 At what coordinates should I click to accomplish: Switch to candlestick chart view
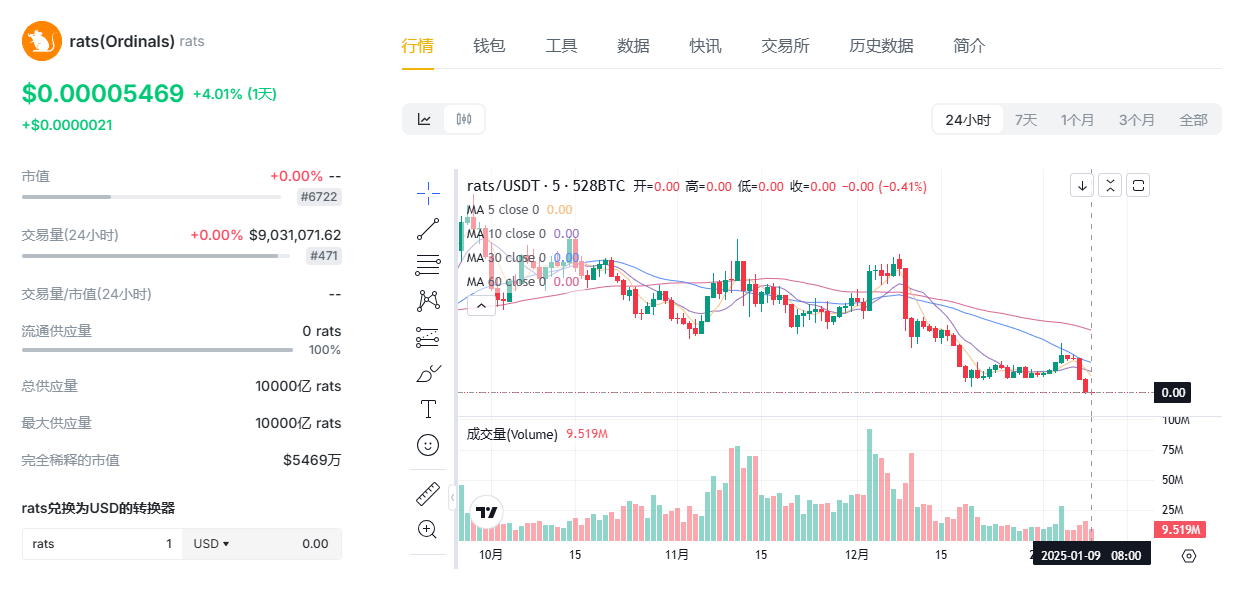click(464, 119)
